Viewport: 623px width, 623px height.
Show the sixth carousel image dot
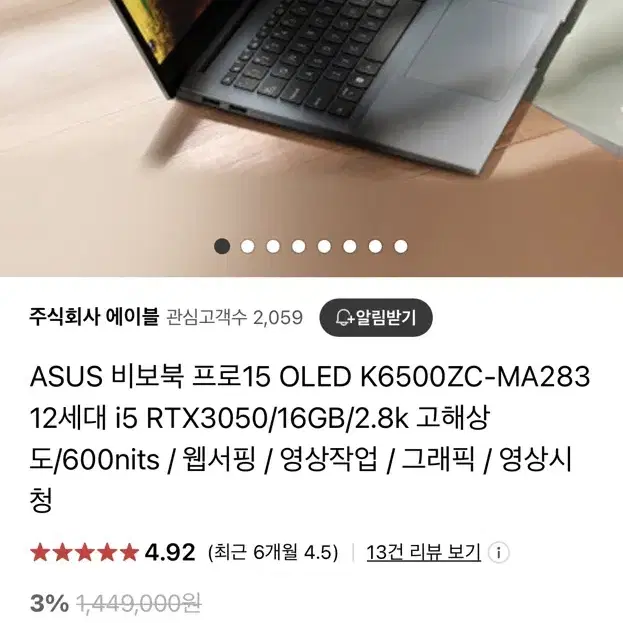(350, 246)
